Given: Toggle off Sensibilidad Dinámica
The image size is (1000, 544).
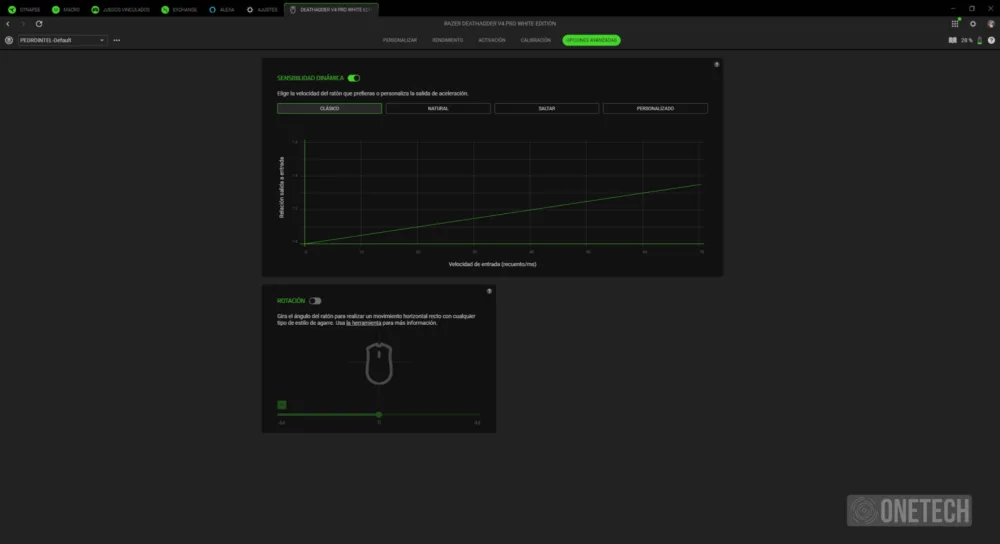Looking at the screenshot, I should pos(354,78).
